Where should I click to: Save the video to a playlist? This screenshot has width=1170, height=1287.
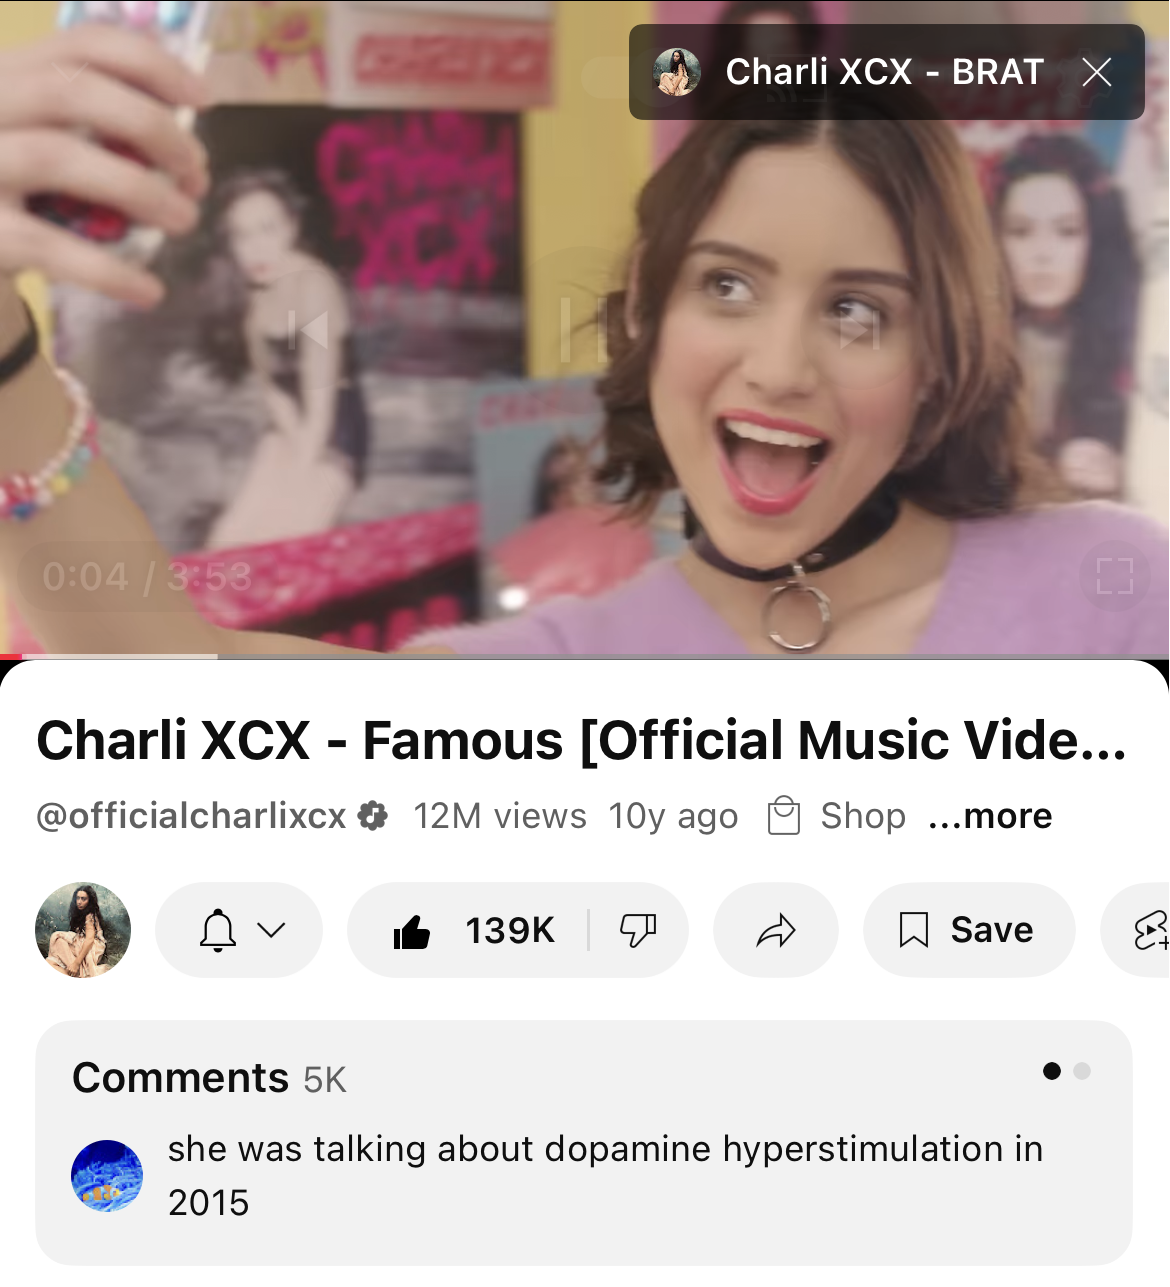(x=969, y=930)
